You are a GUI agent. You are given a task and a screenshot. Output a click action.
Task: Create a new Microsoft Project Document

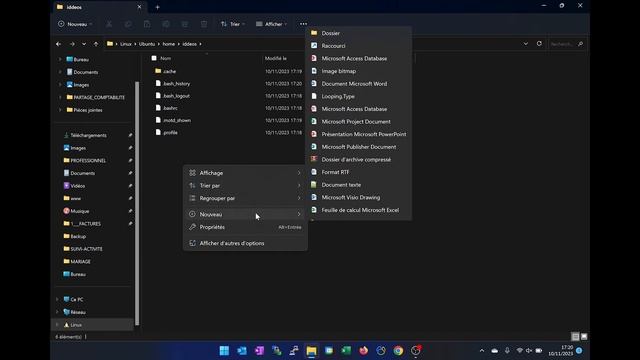tap(358, 122)
